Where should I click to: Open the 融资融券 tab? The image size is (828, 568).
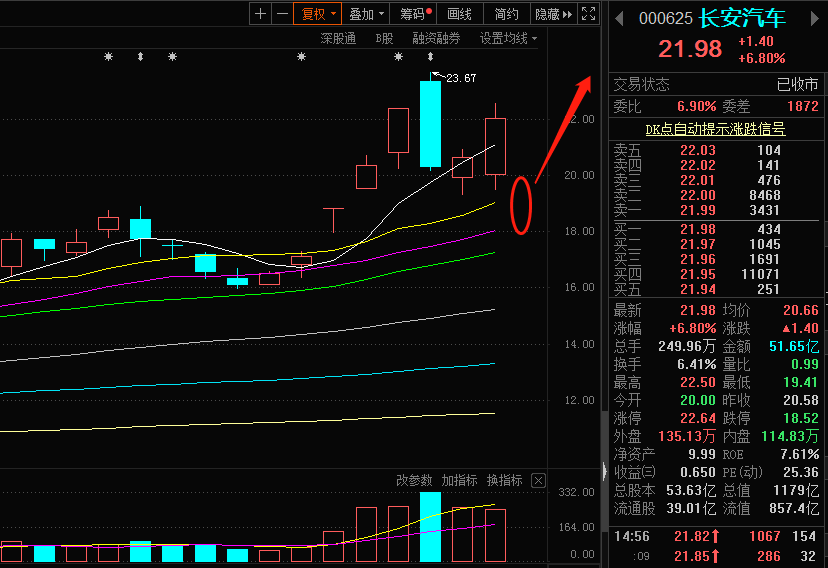point(436,39)
